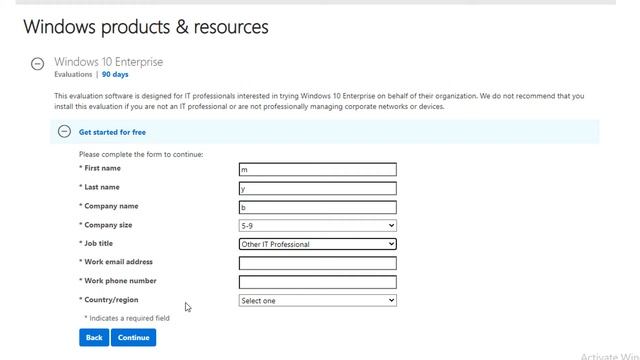Click the Back button
This screenshot has height=360, width=640.
[94, 338]
